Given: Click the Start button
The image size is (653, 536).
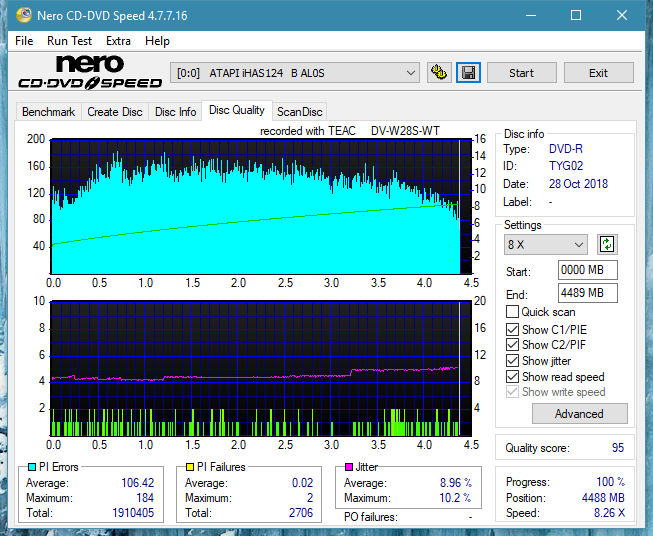Looking at the screenshot, I should [521, 73].
